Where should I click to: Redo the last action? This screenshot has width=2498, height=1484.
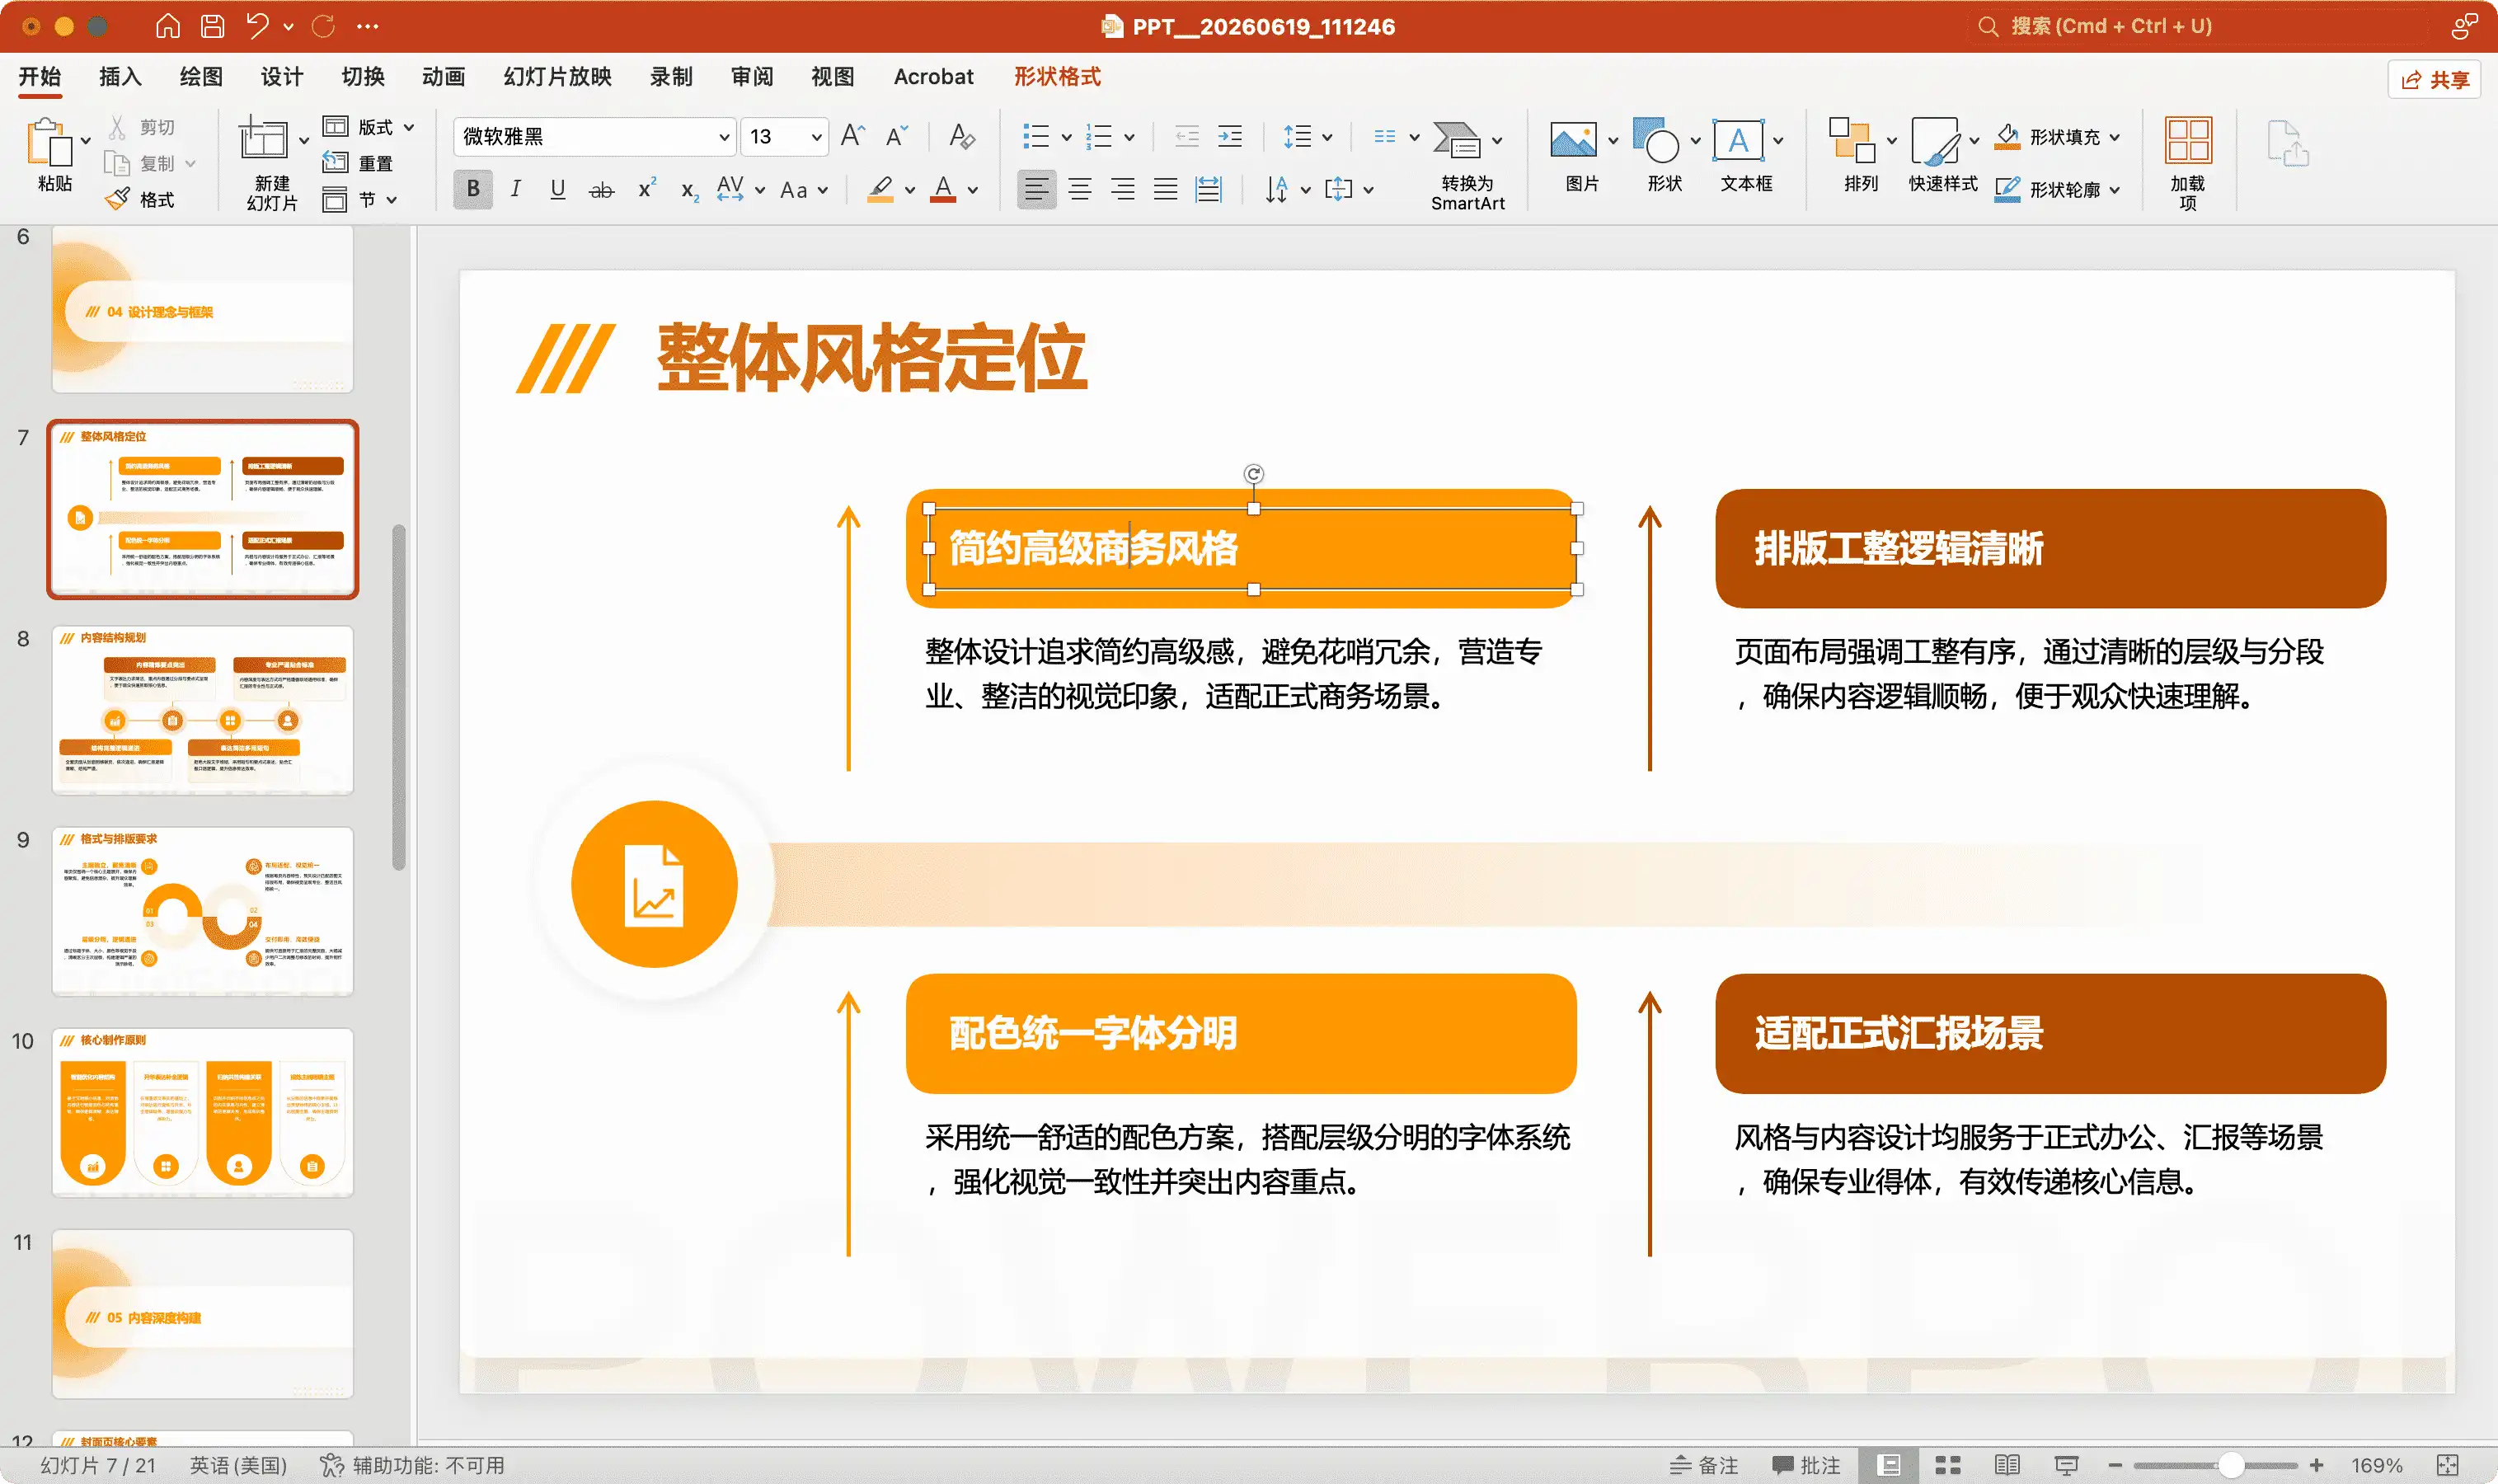pyautogui.click(x=322, y=26)
